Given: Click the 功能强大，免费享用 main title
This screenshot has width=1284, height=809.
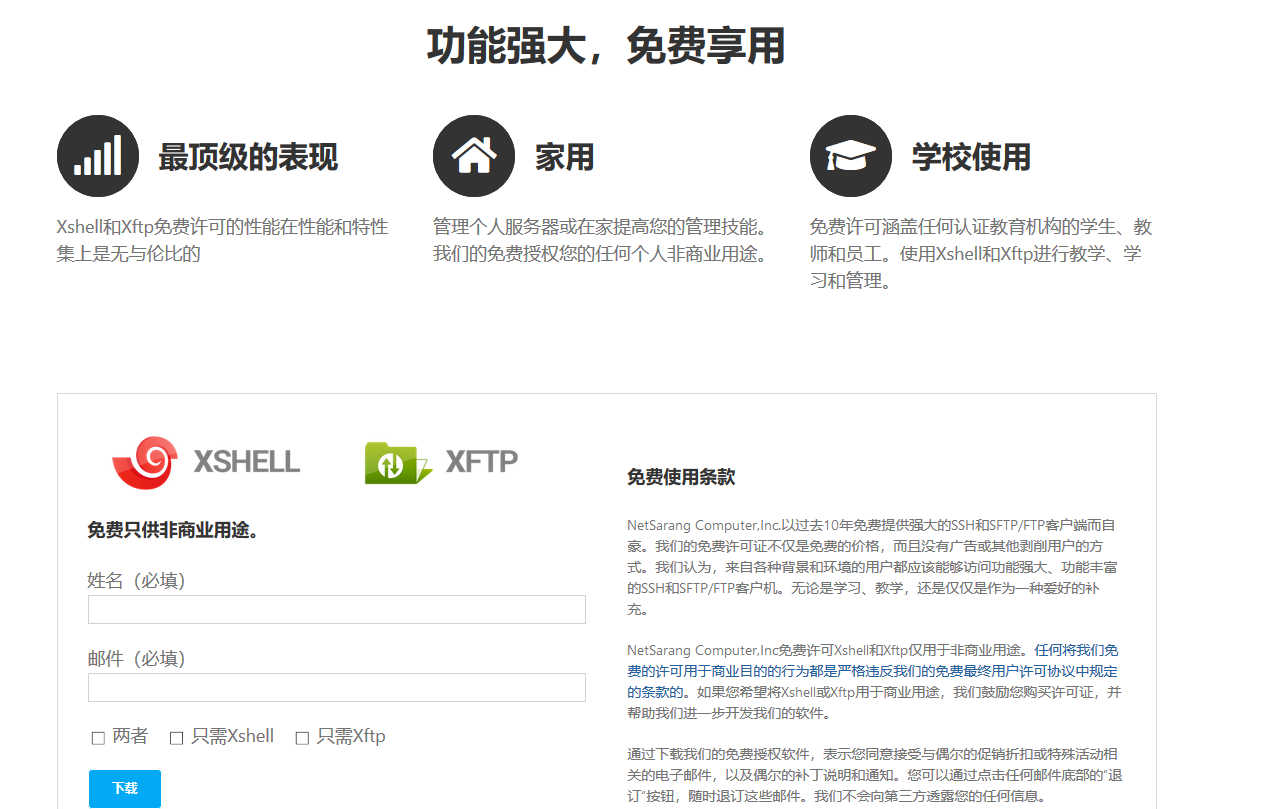Looking at the screenshot, I should click(x=606, y=46).
